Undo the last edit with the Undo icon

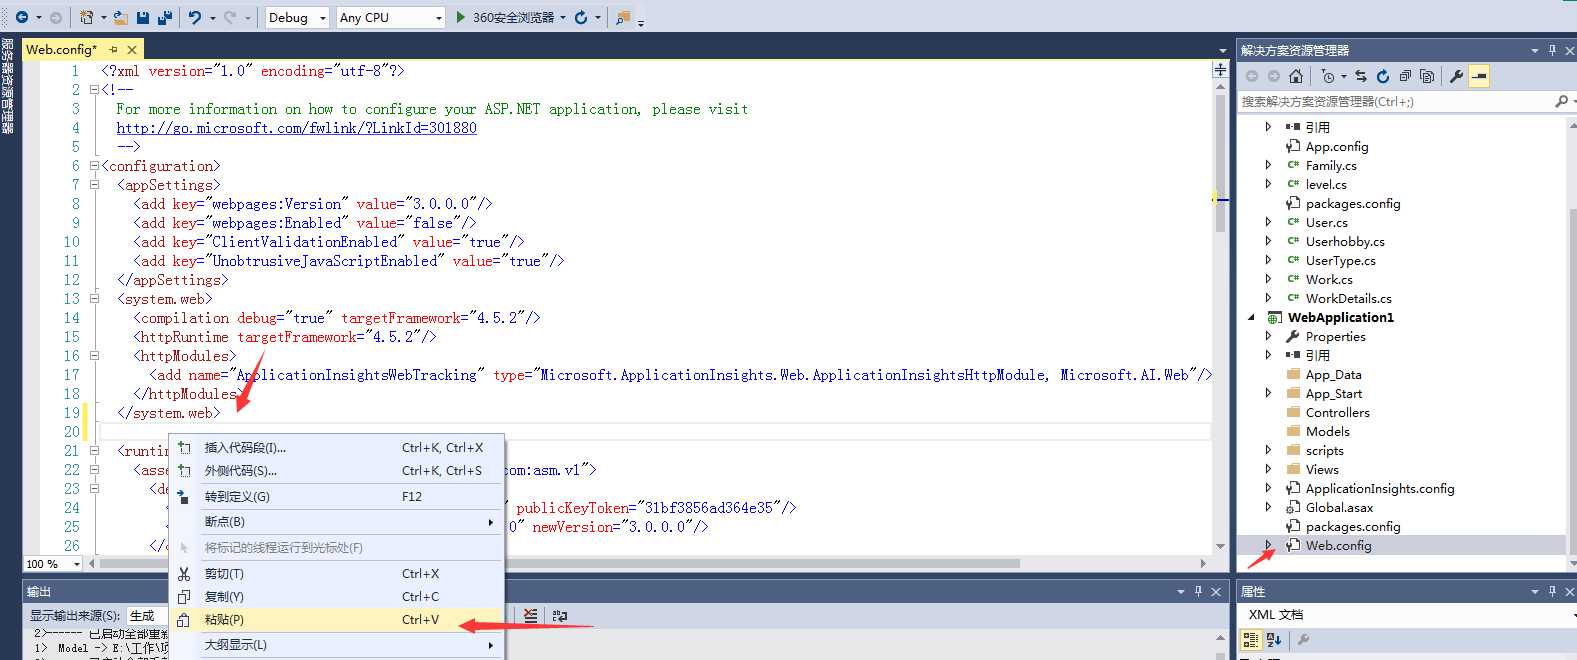tap(195, 17)
